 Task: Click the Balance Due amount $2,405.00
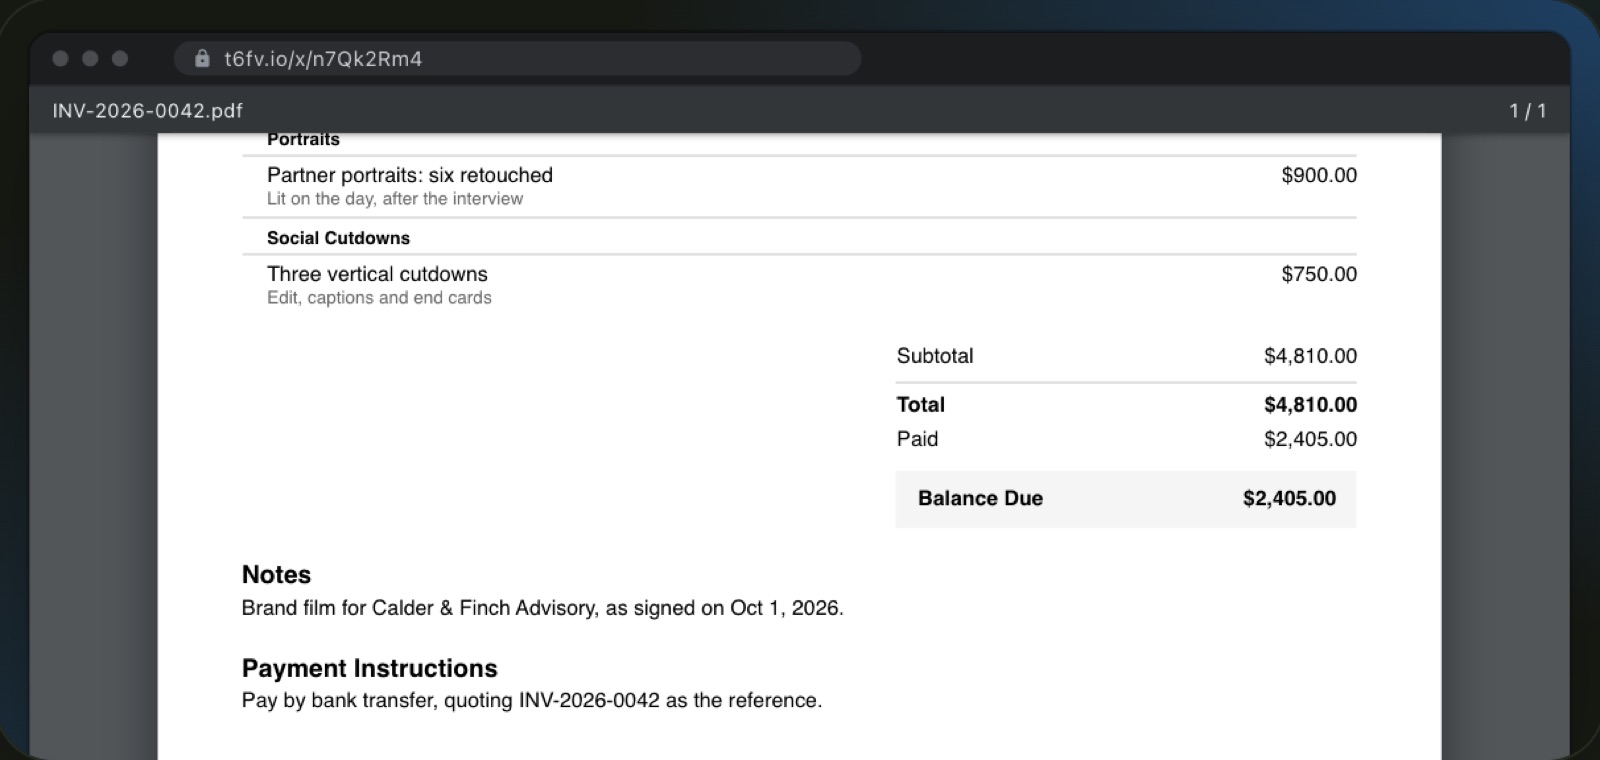pyautogui.click(x=1289, y=498)
